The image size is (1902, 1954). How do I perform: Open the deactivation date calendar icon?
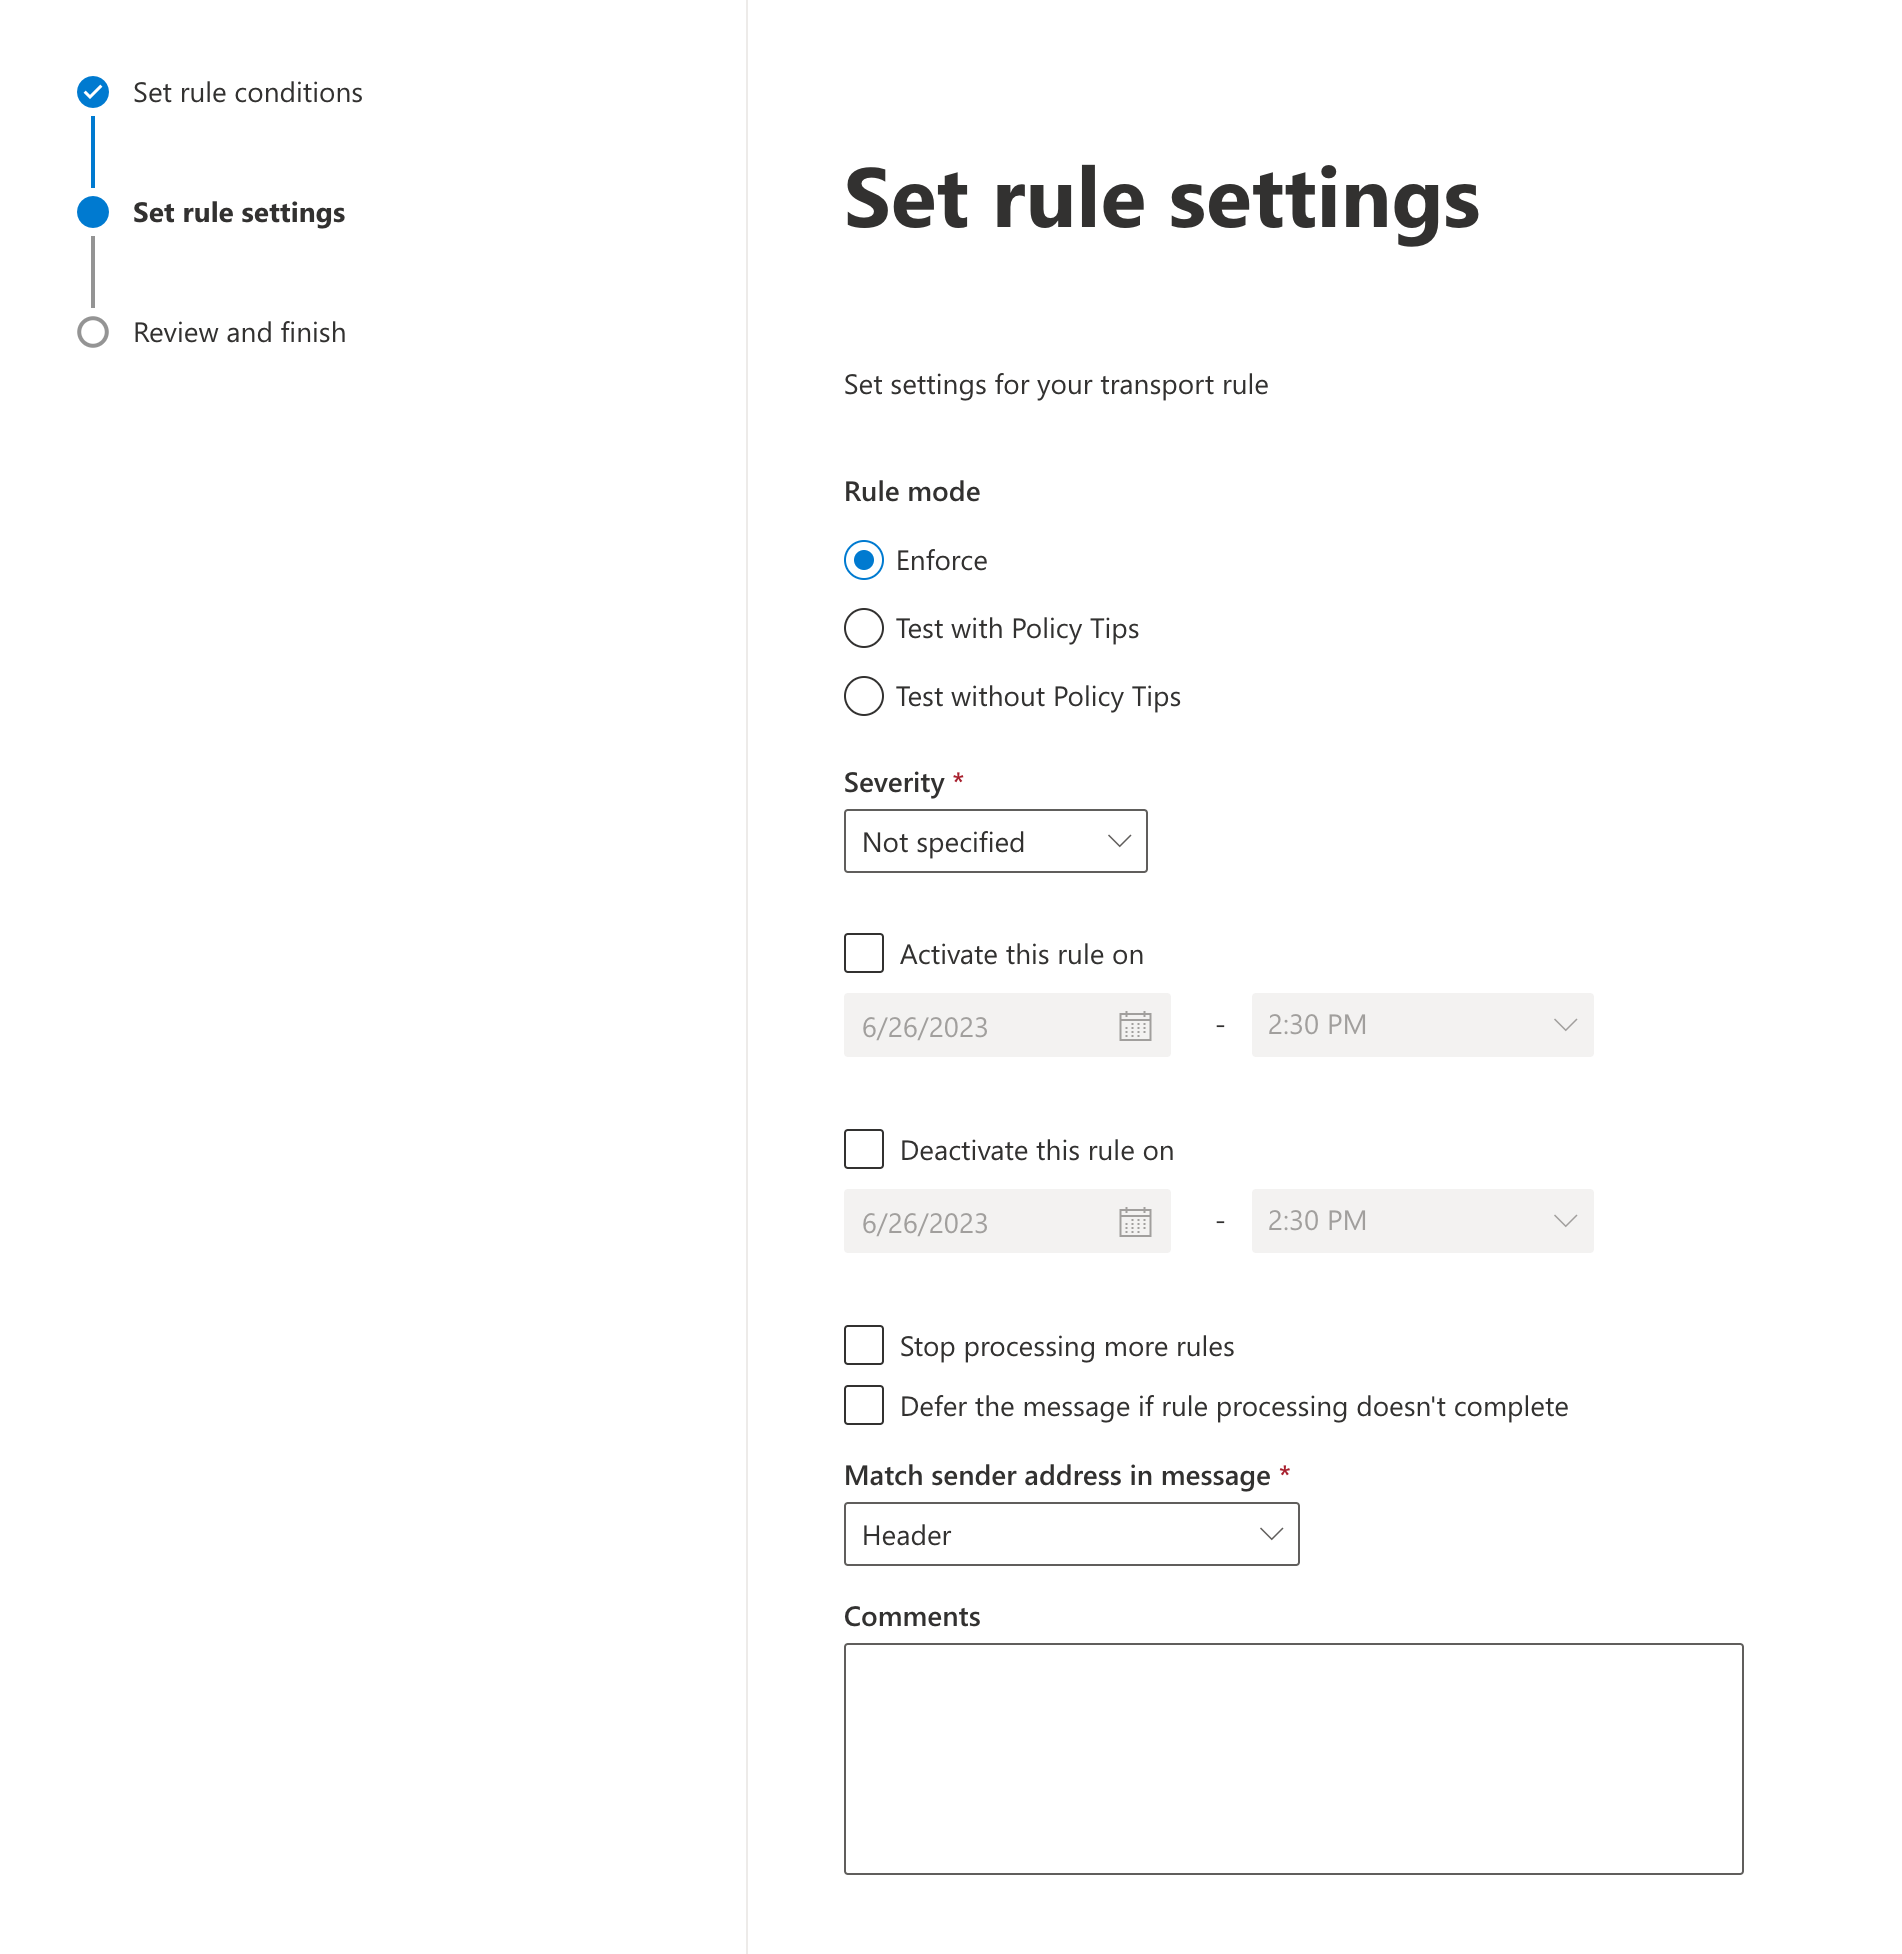point(1135,1222)
